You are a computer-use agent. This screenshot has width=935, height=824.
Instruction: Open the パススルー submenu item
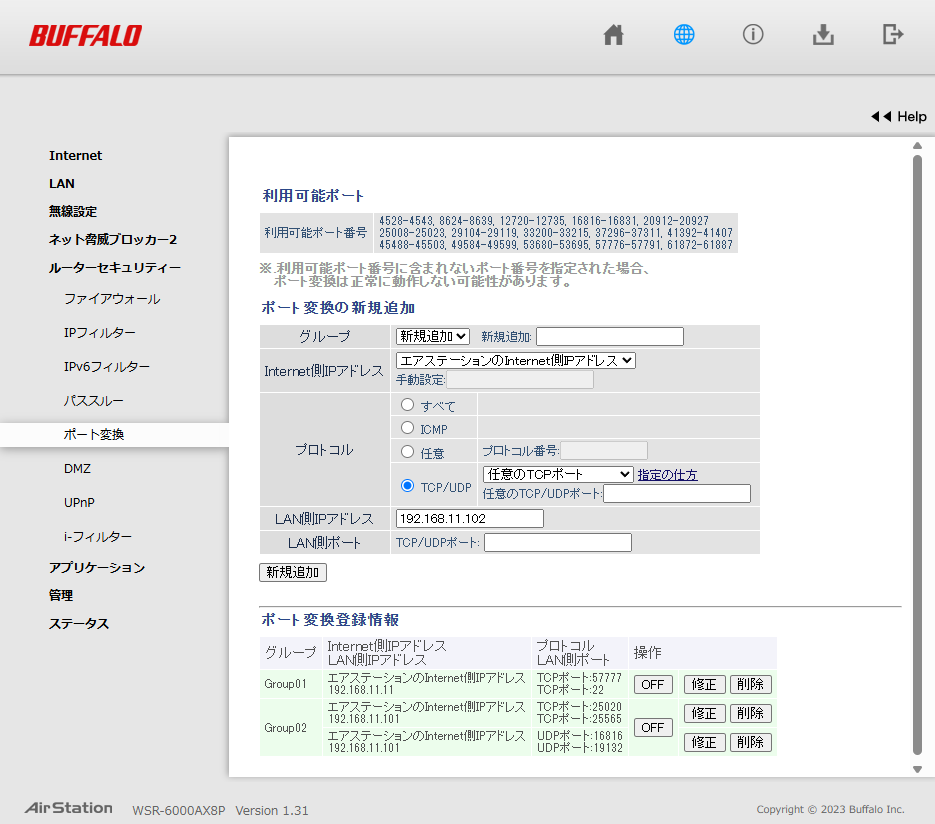coord(94,401)
